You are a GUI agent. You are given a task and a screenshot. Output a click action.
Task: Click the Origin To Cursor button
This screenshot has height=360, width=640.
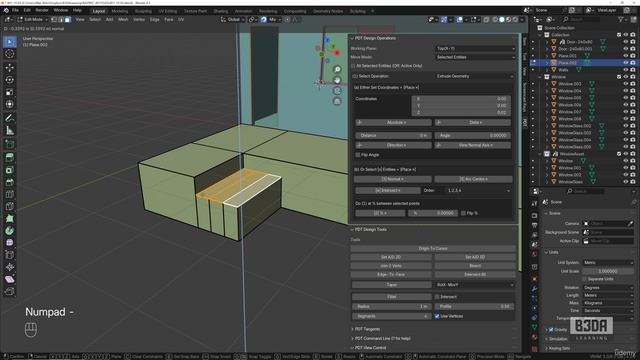click(433, 249)
